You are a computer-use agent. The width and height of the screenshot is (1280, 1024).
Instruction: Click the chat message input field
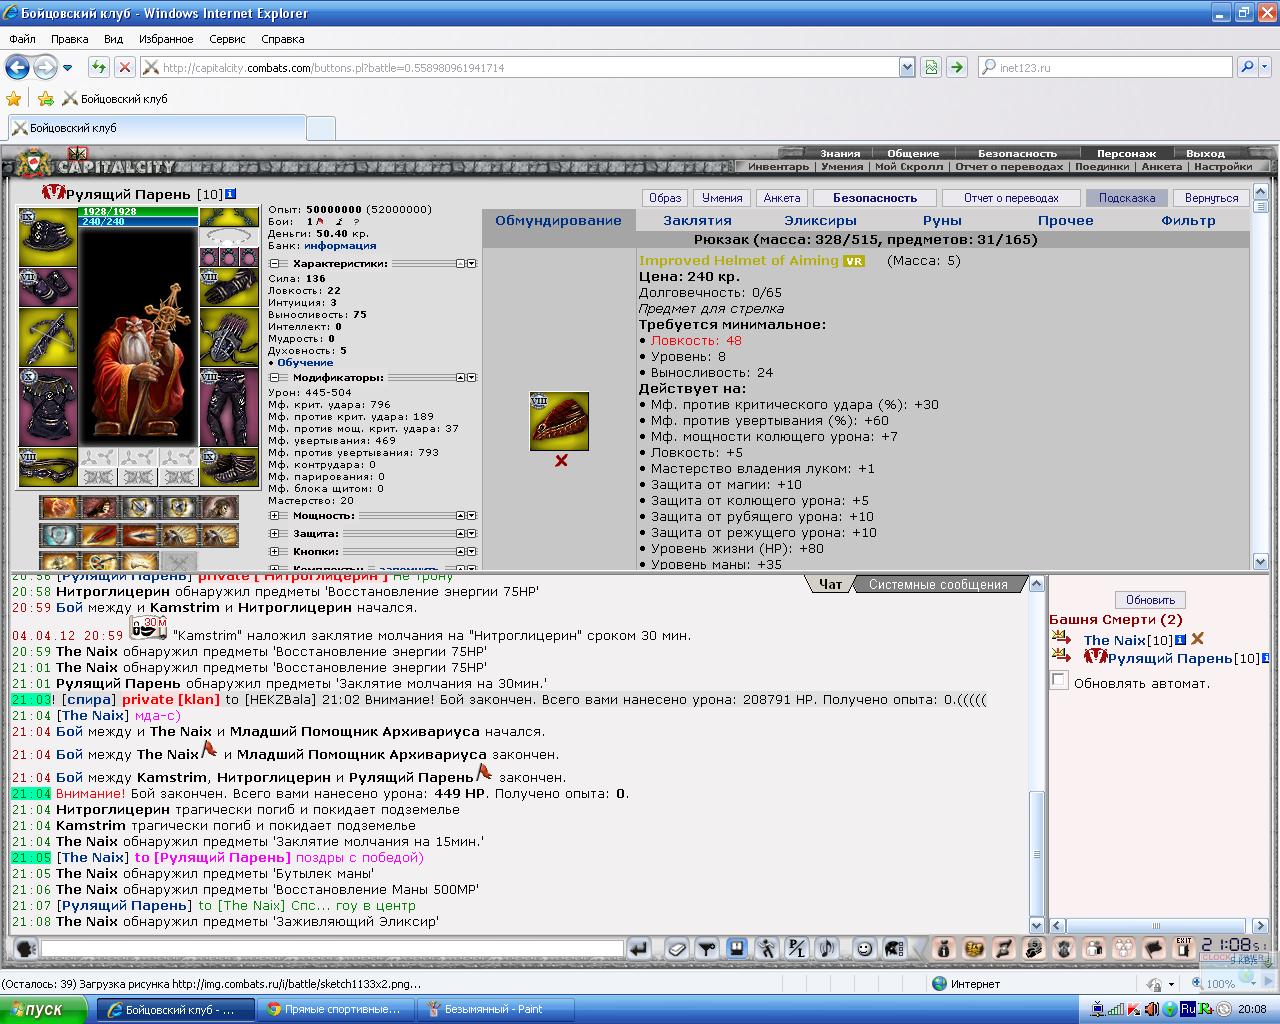click(x=332, y=948)
